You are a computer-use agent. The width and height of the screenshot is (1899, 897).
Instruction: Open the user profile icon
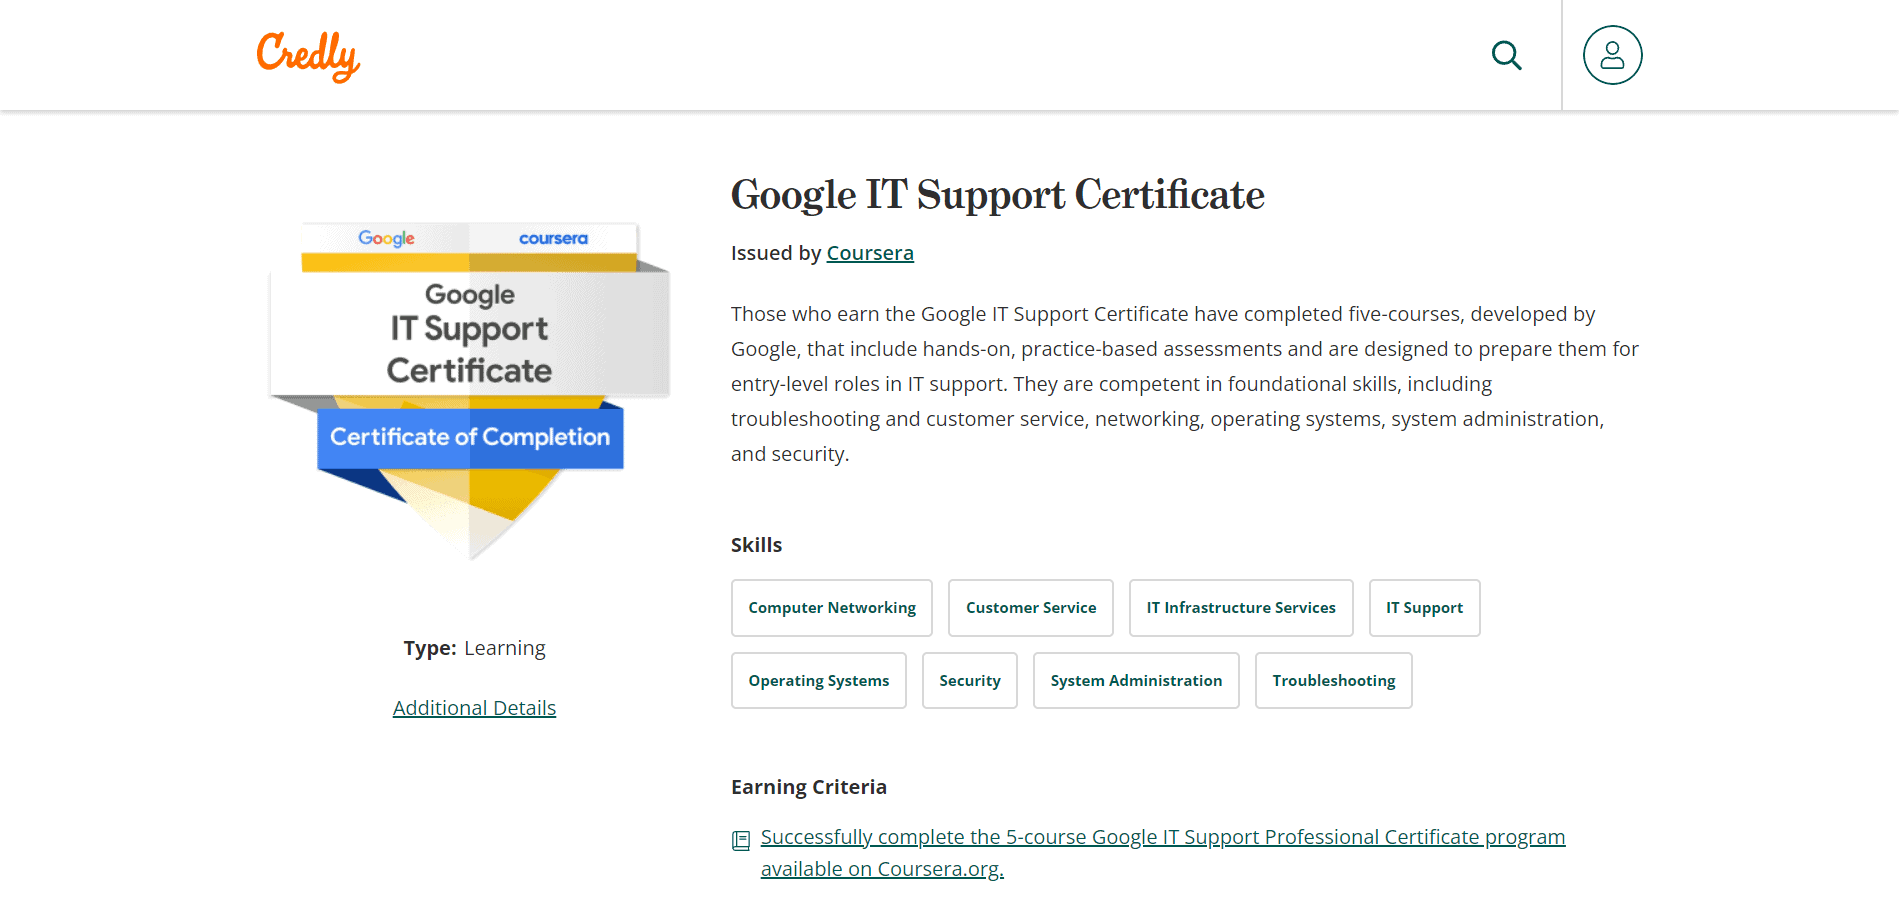pos(1612,55)
